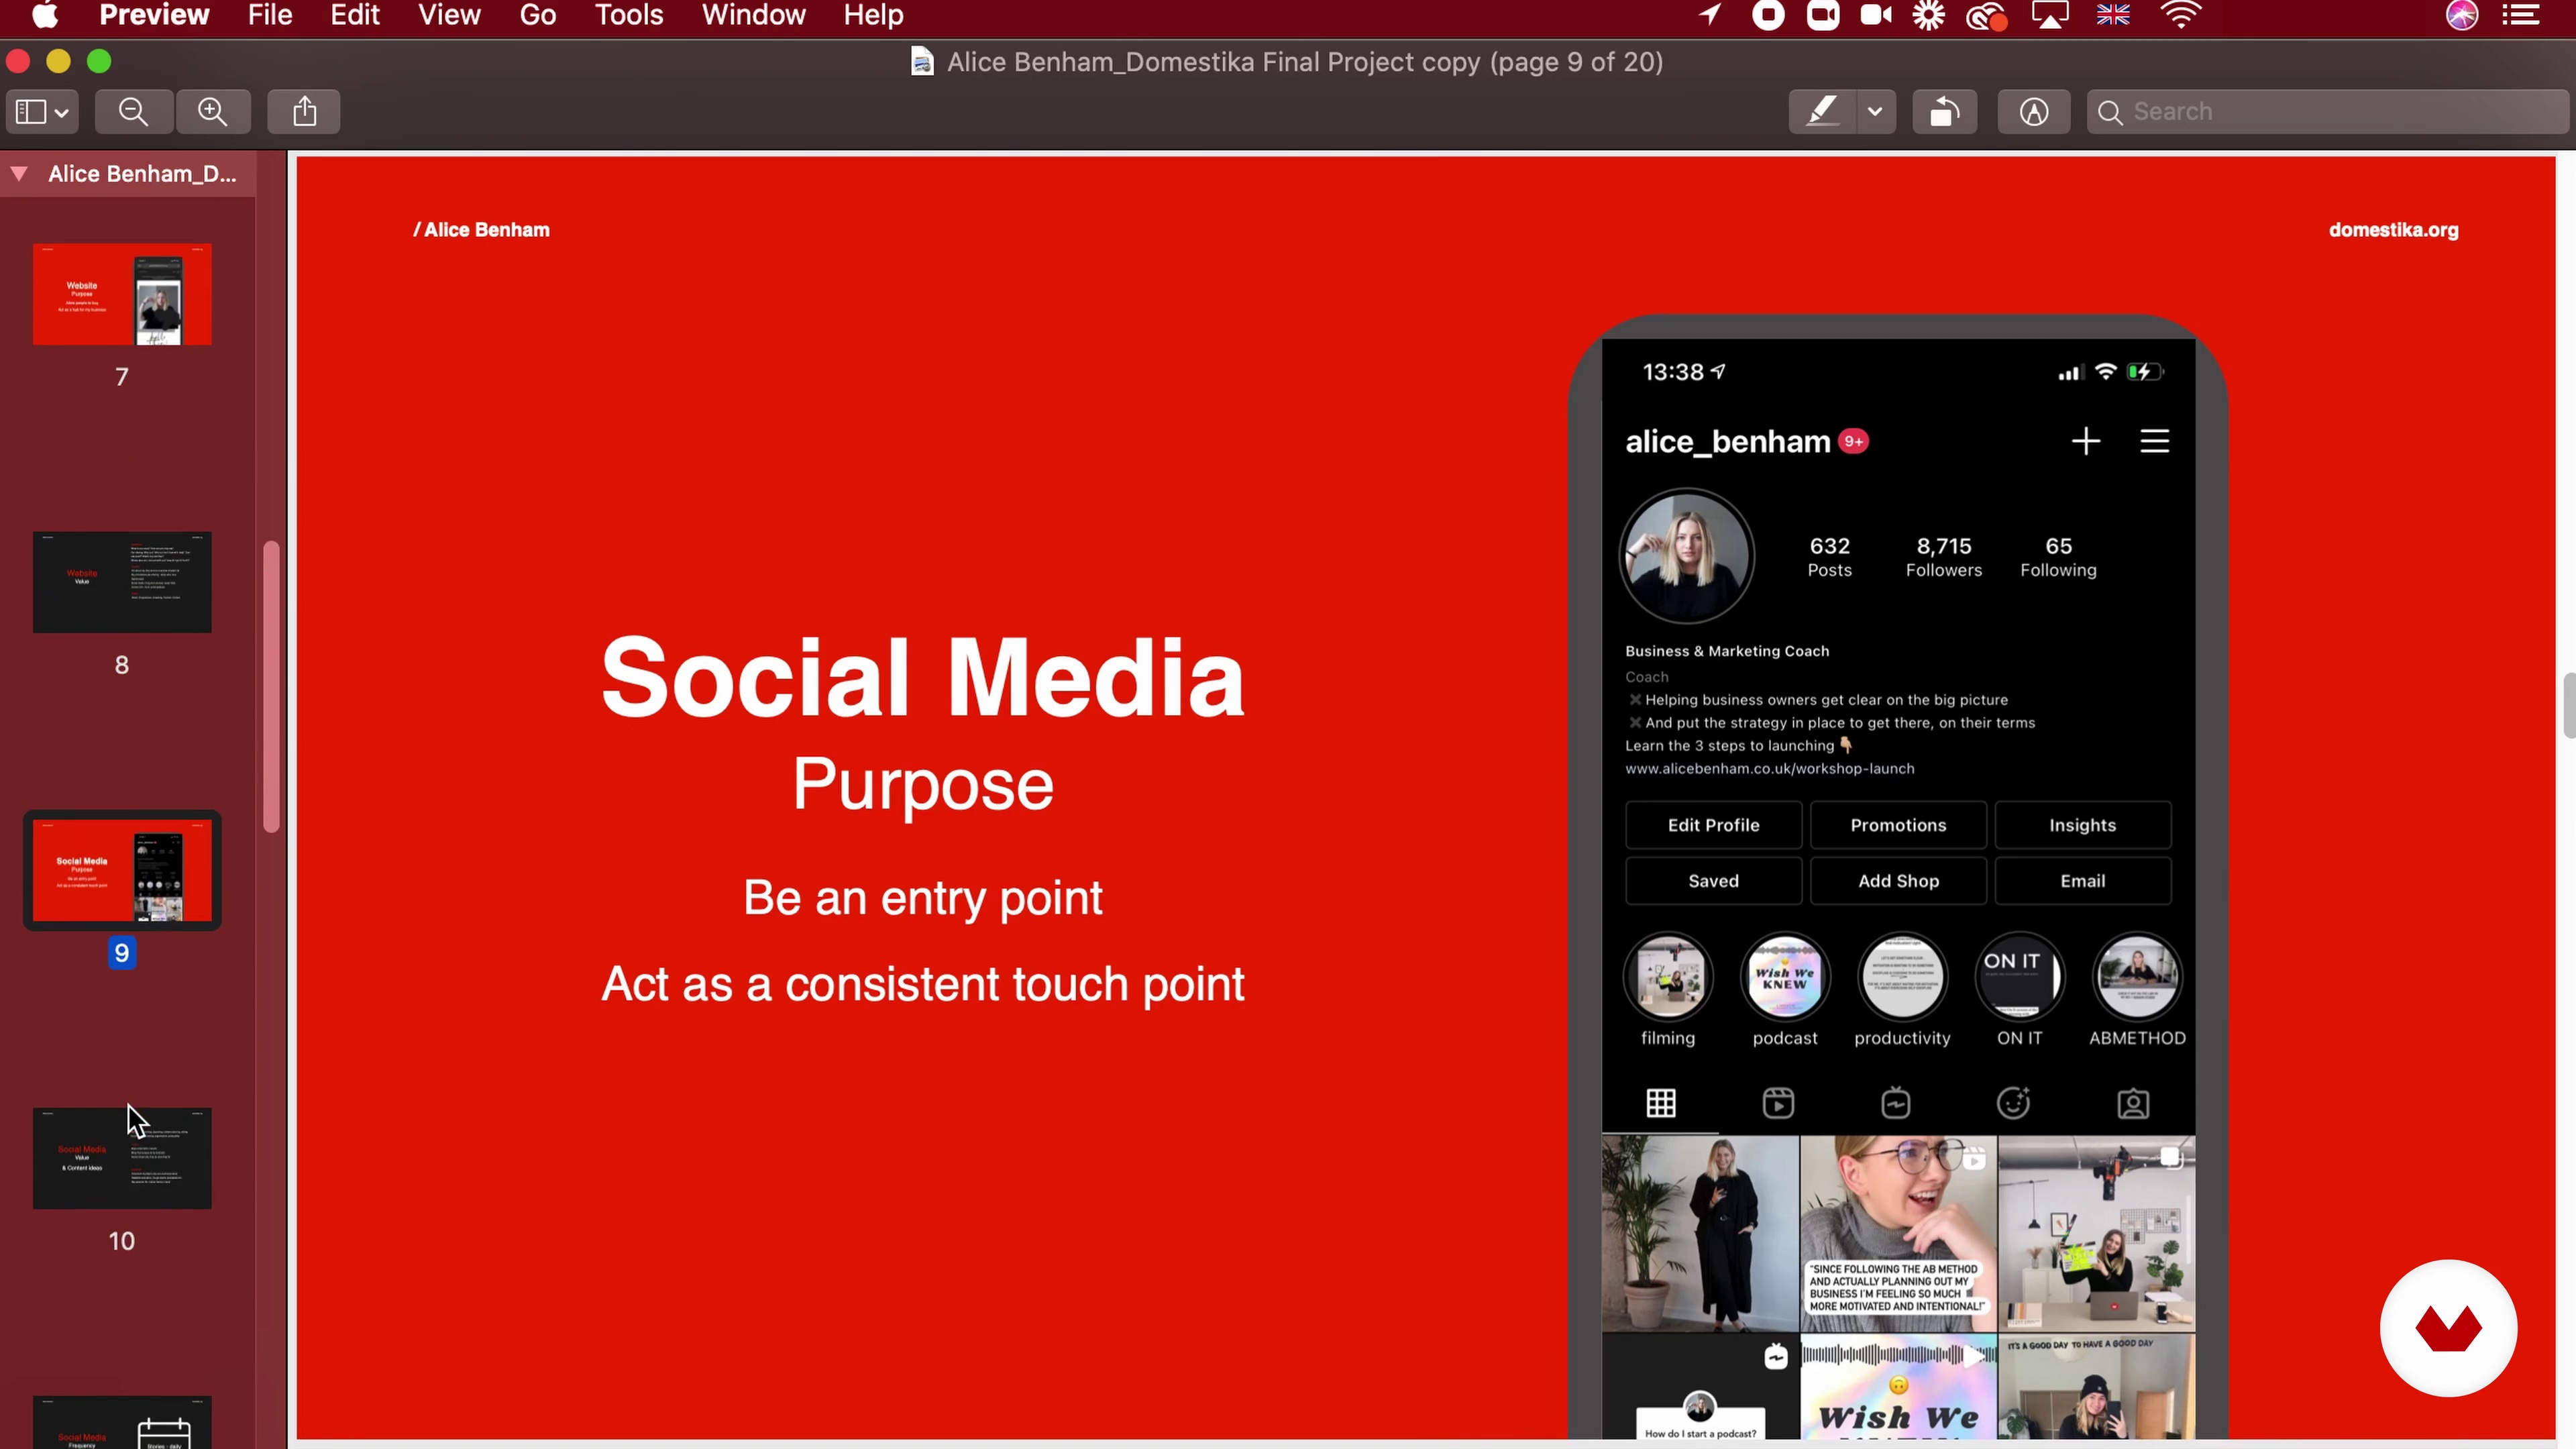Open the Go menu
This screenshot has width=2576, height=1449.
[537, 15]
